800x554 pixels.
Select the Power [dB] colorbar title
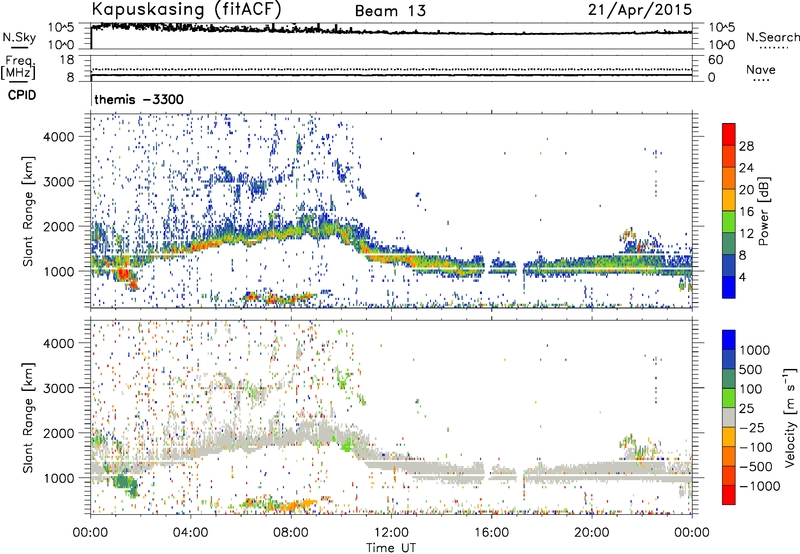pyautogui.click(x=764, y=211)
